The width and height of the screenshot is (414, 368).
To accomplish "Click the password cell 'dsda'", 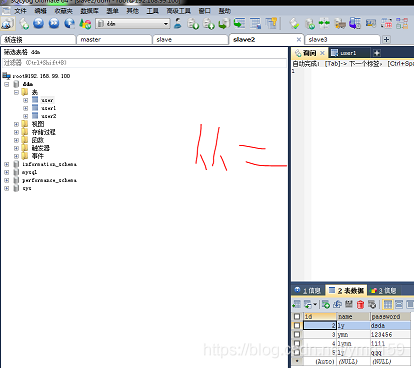I will pos(390,325).
